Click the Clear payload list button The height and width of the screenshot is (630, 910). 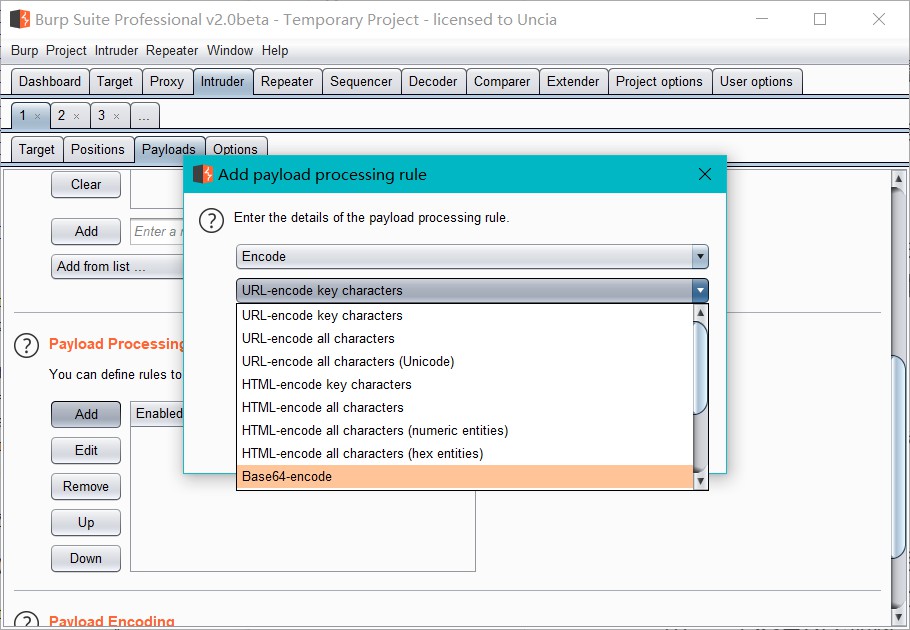(x=86, y=184)
